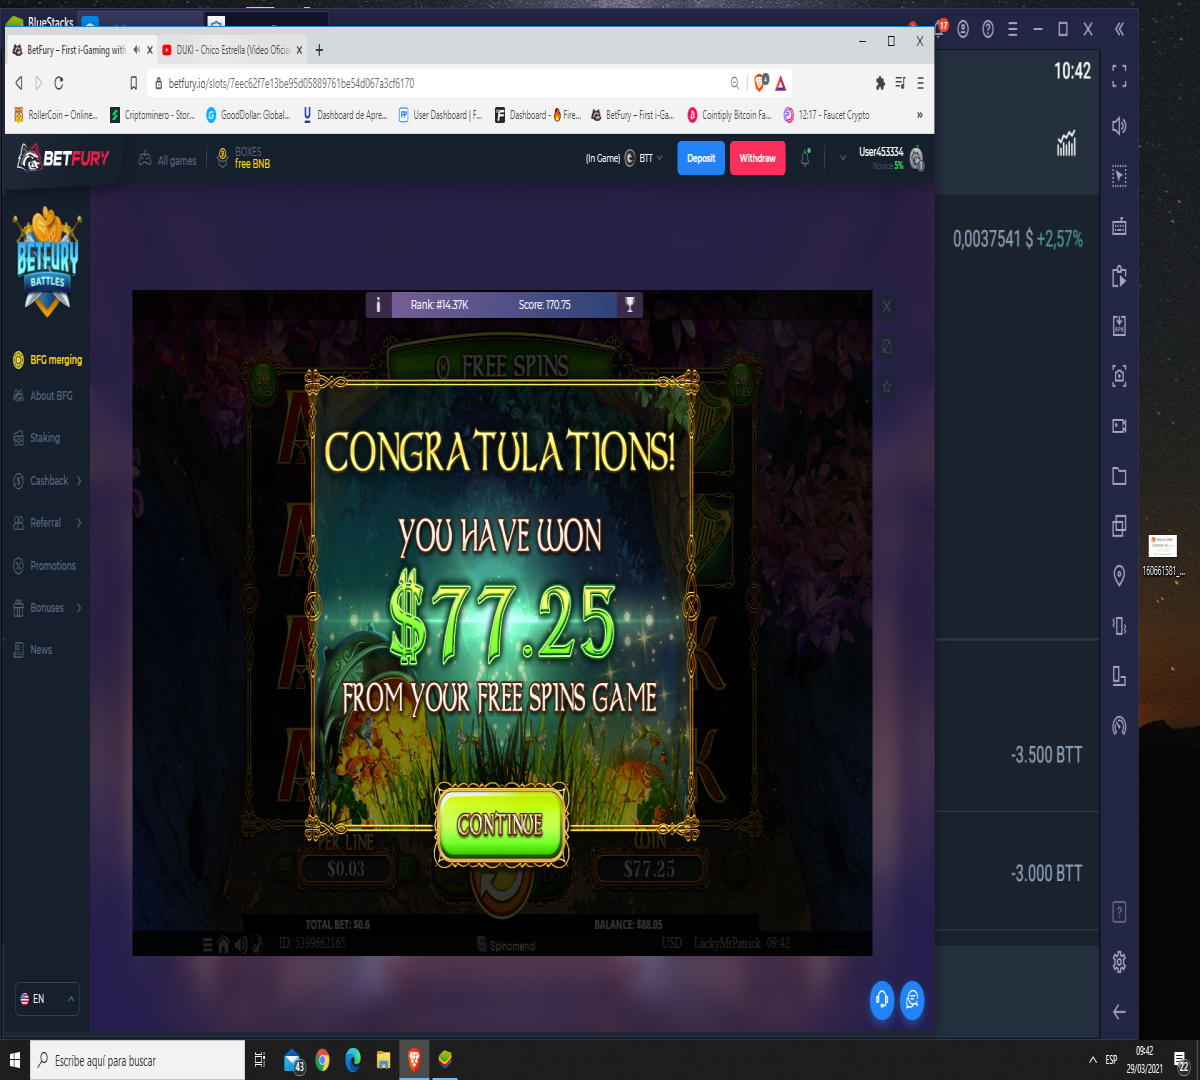Open the BlueStacks set location pin icon

(x=1119, y=576)
